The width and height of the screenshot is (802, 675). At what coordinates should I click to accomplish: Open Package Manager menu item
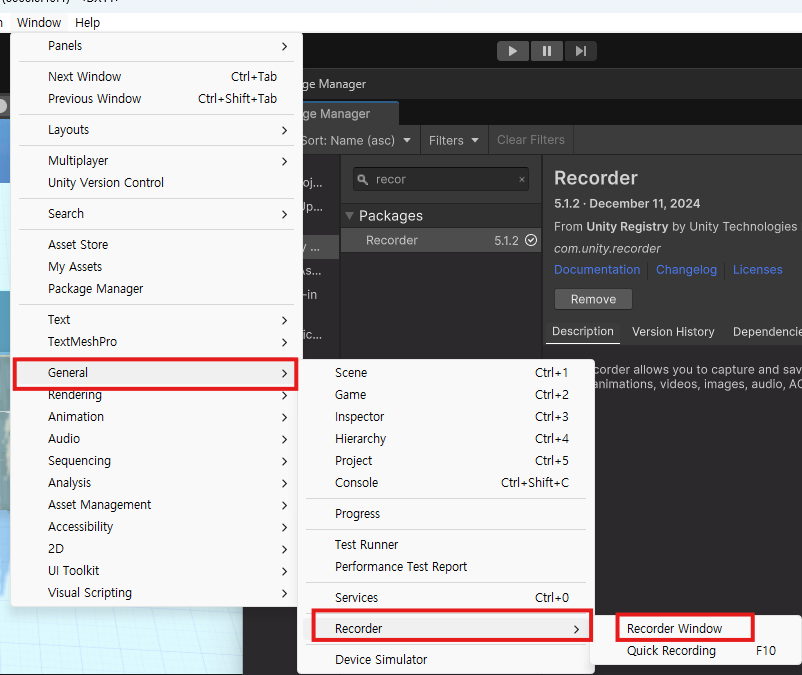[157, 288]
